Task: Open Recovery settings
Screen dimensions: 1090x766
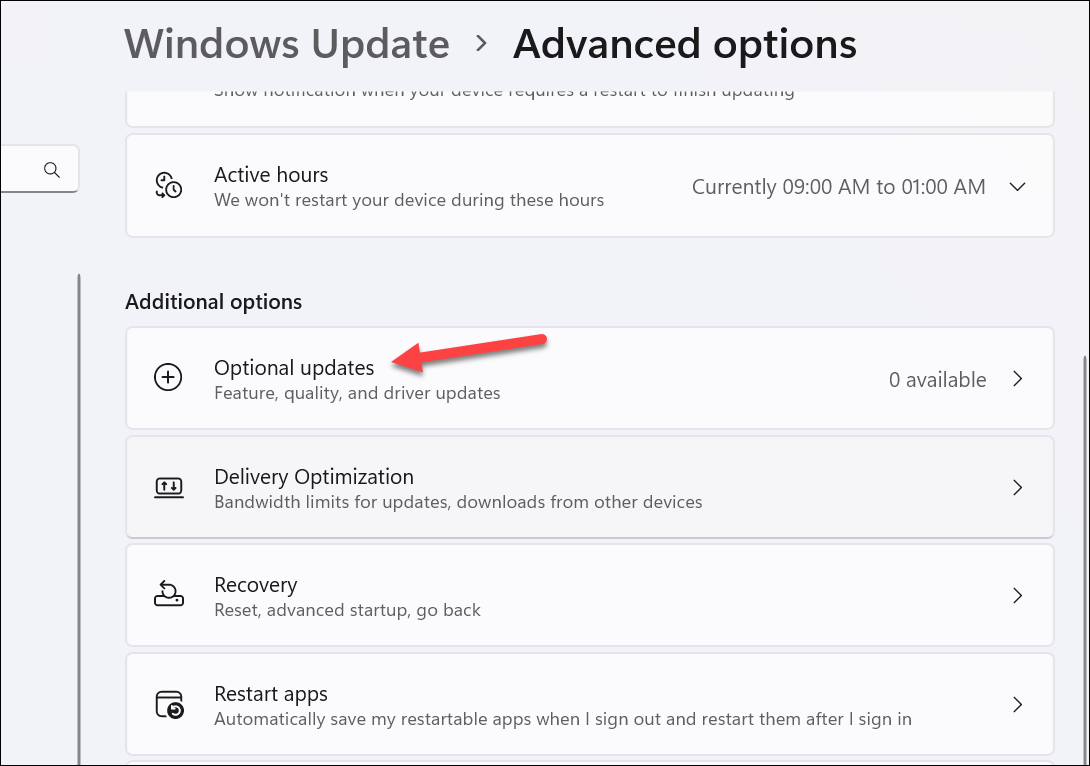Action: pyautogui.click(x=590, y=595)
